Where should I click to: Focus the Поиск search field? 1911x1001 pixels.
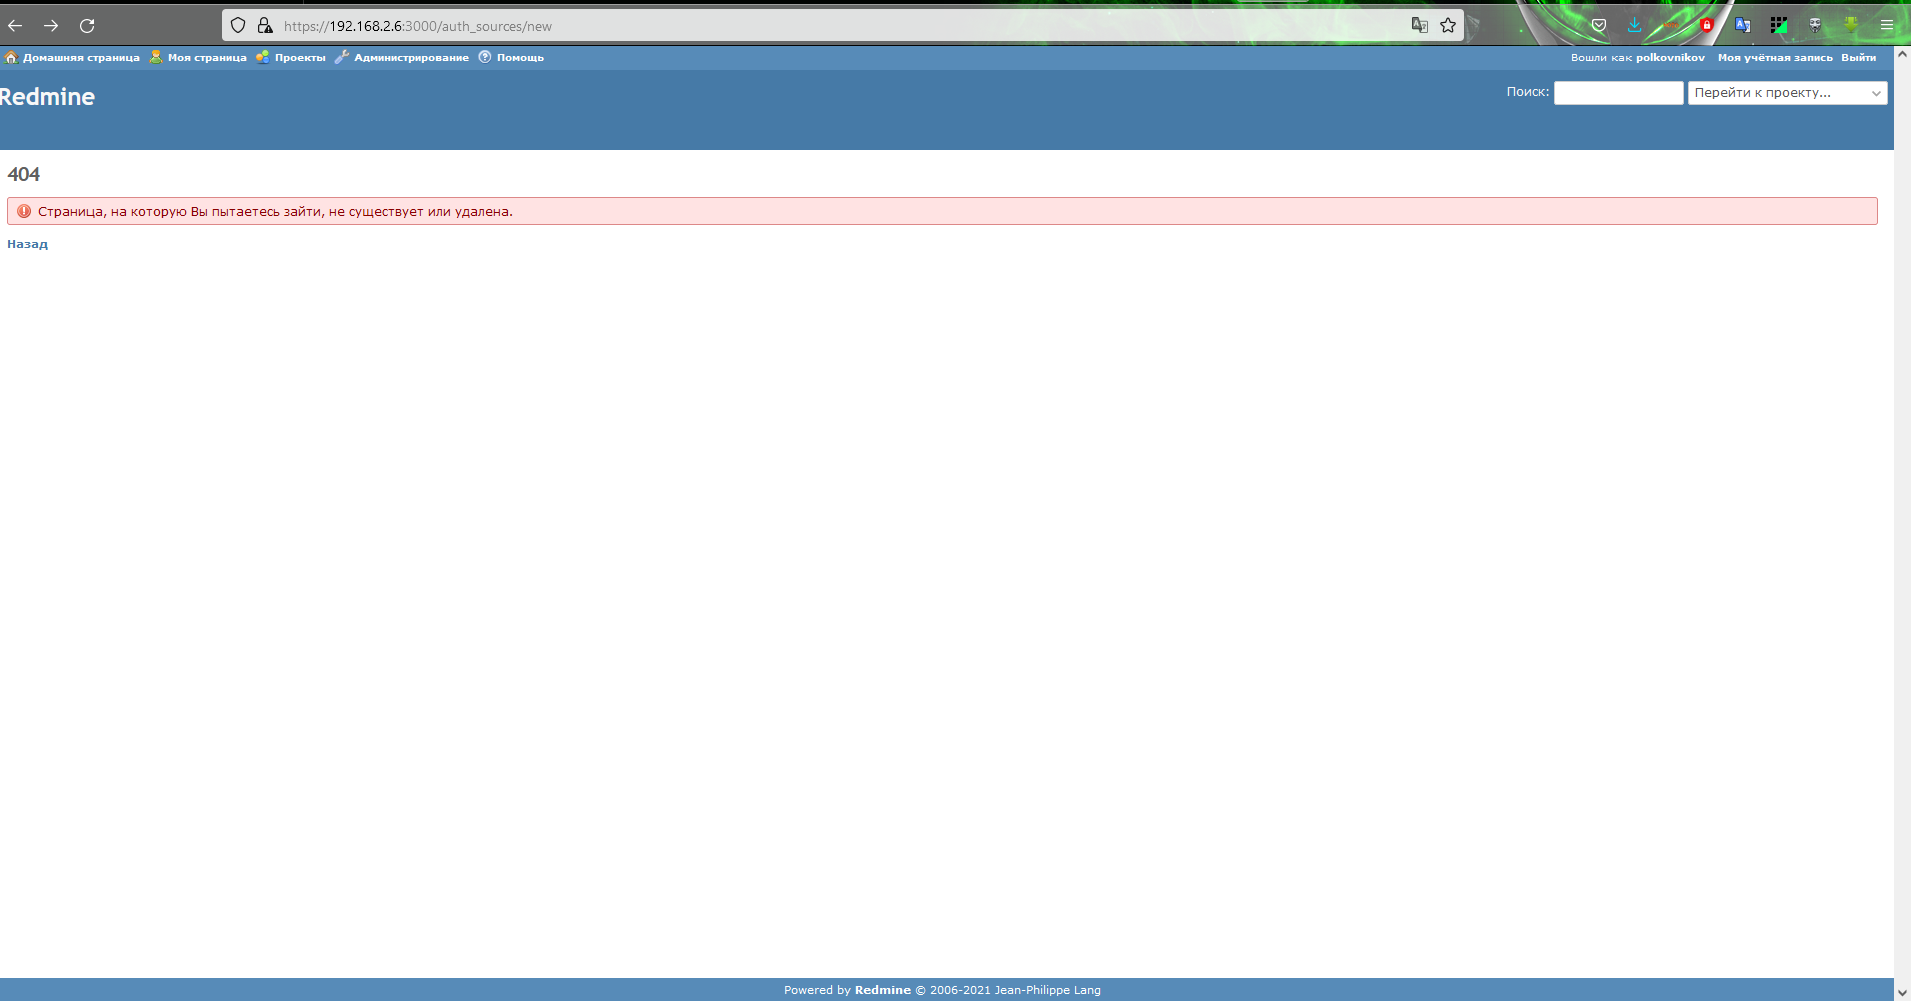[1618, 93]
